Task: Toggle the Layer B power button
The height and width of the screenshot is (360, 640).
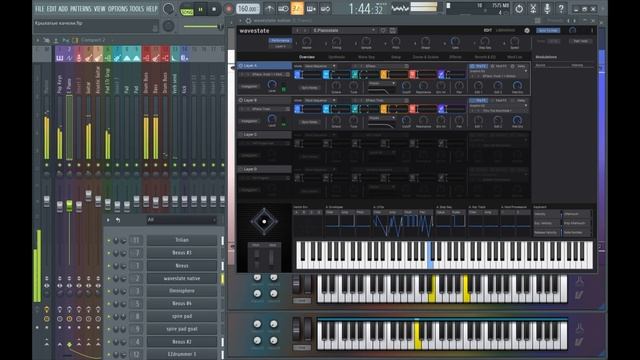Action: pos(241,100)
